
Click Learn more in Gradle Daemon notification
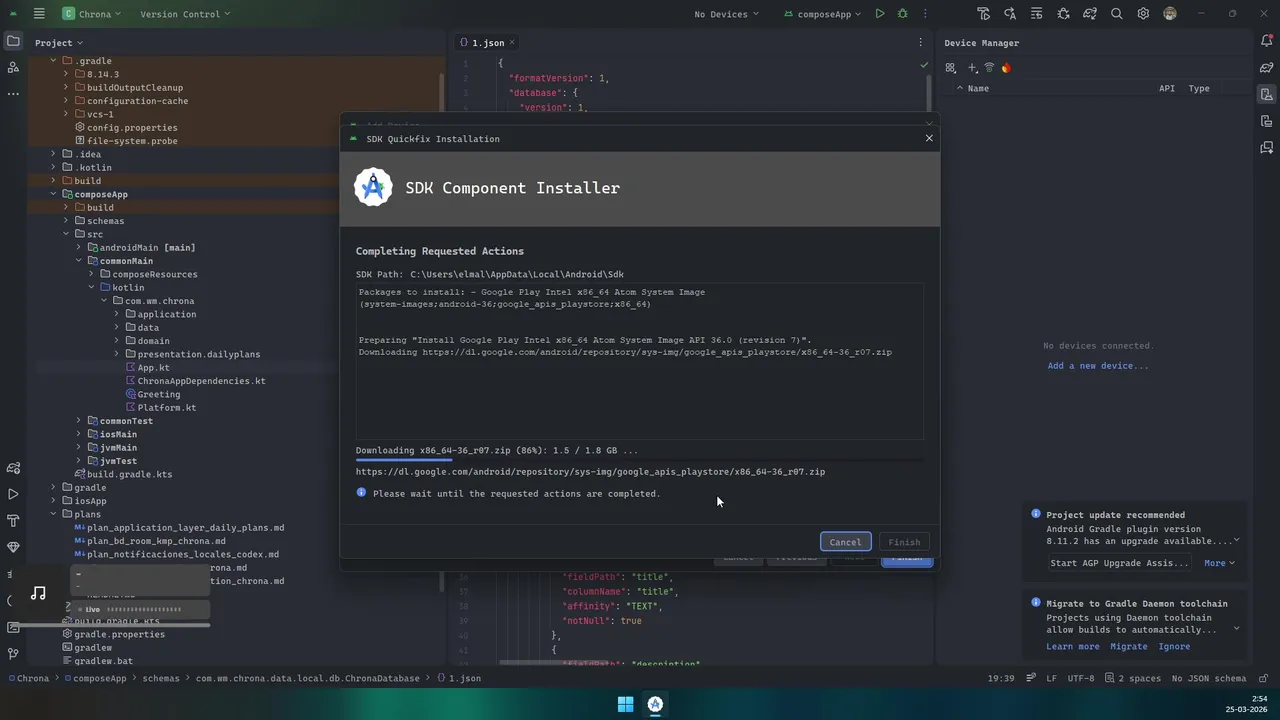[1073, 647]
